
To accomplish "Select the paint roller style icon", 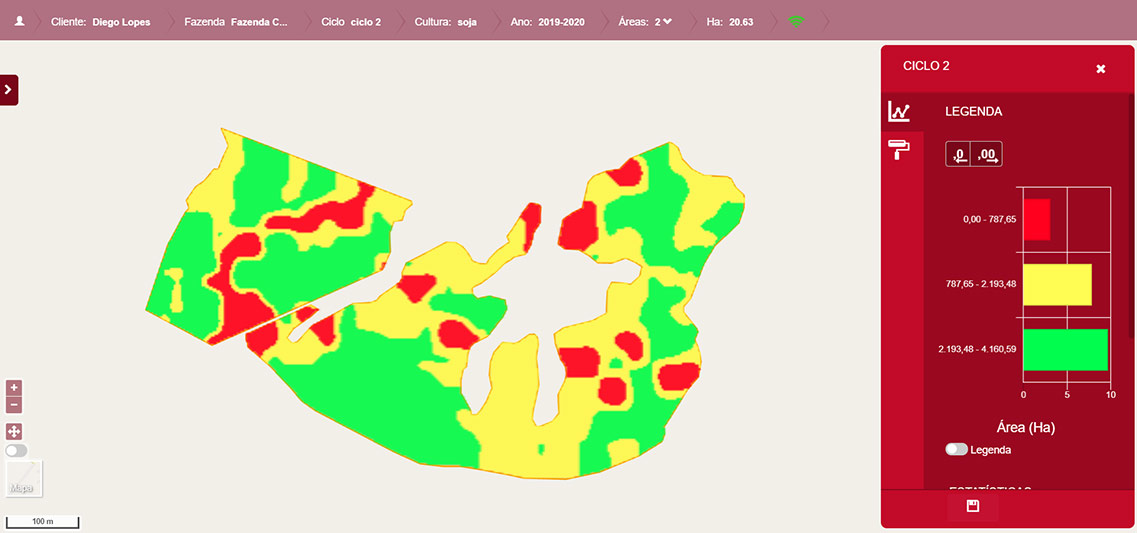I will tap(899, 150).
